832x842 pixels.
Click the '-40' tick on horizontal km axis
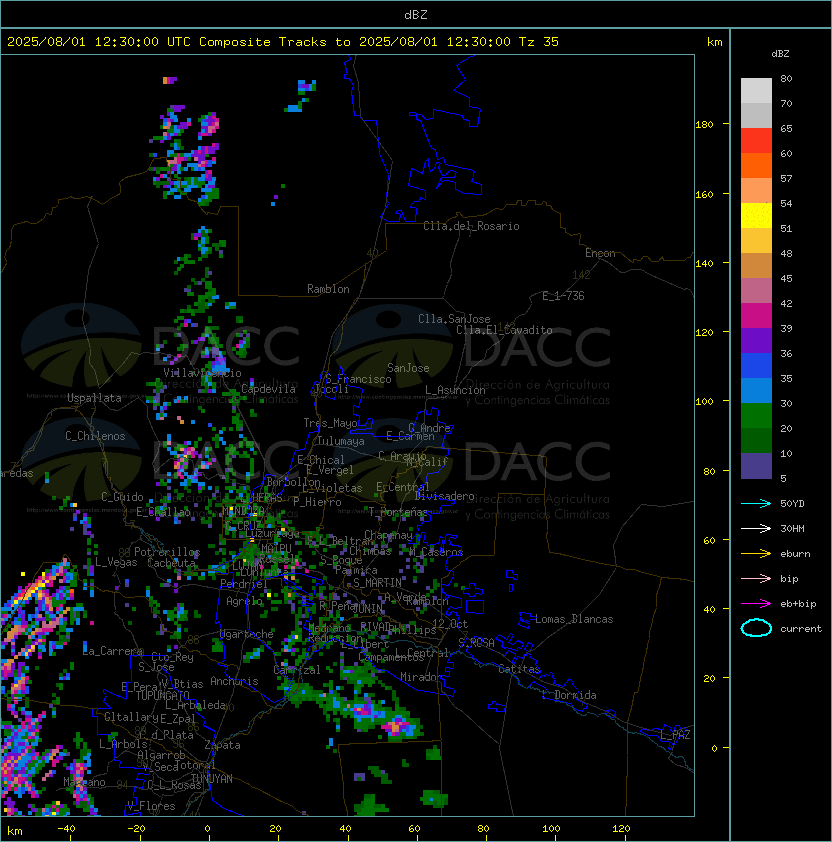pos(66,829)
